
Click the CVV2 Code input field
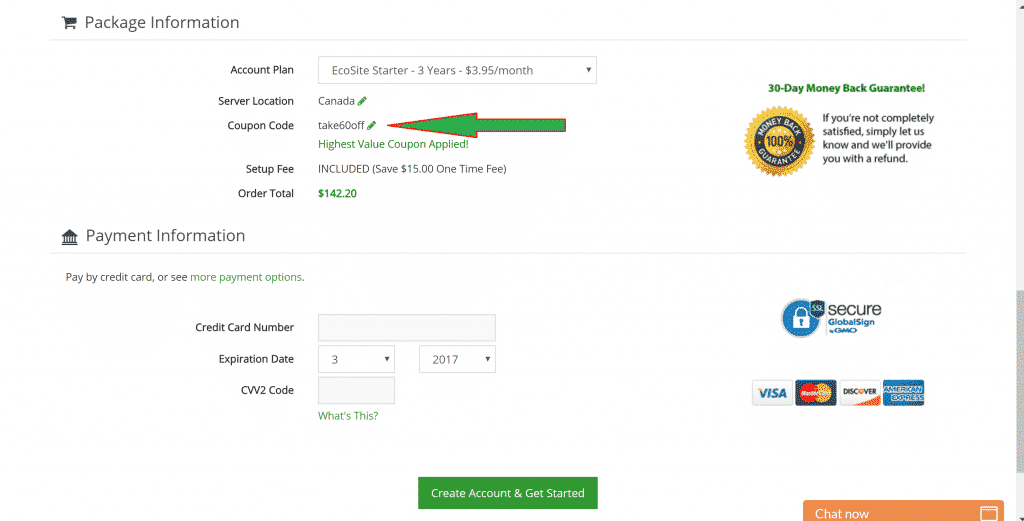[356, 390]
